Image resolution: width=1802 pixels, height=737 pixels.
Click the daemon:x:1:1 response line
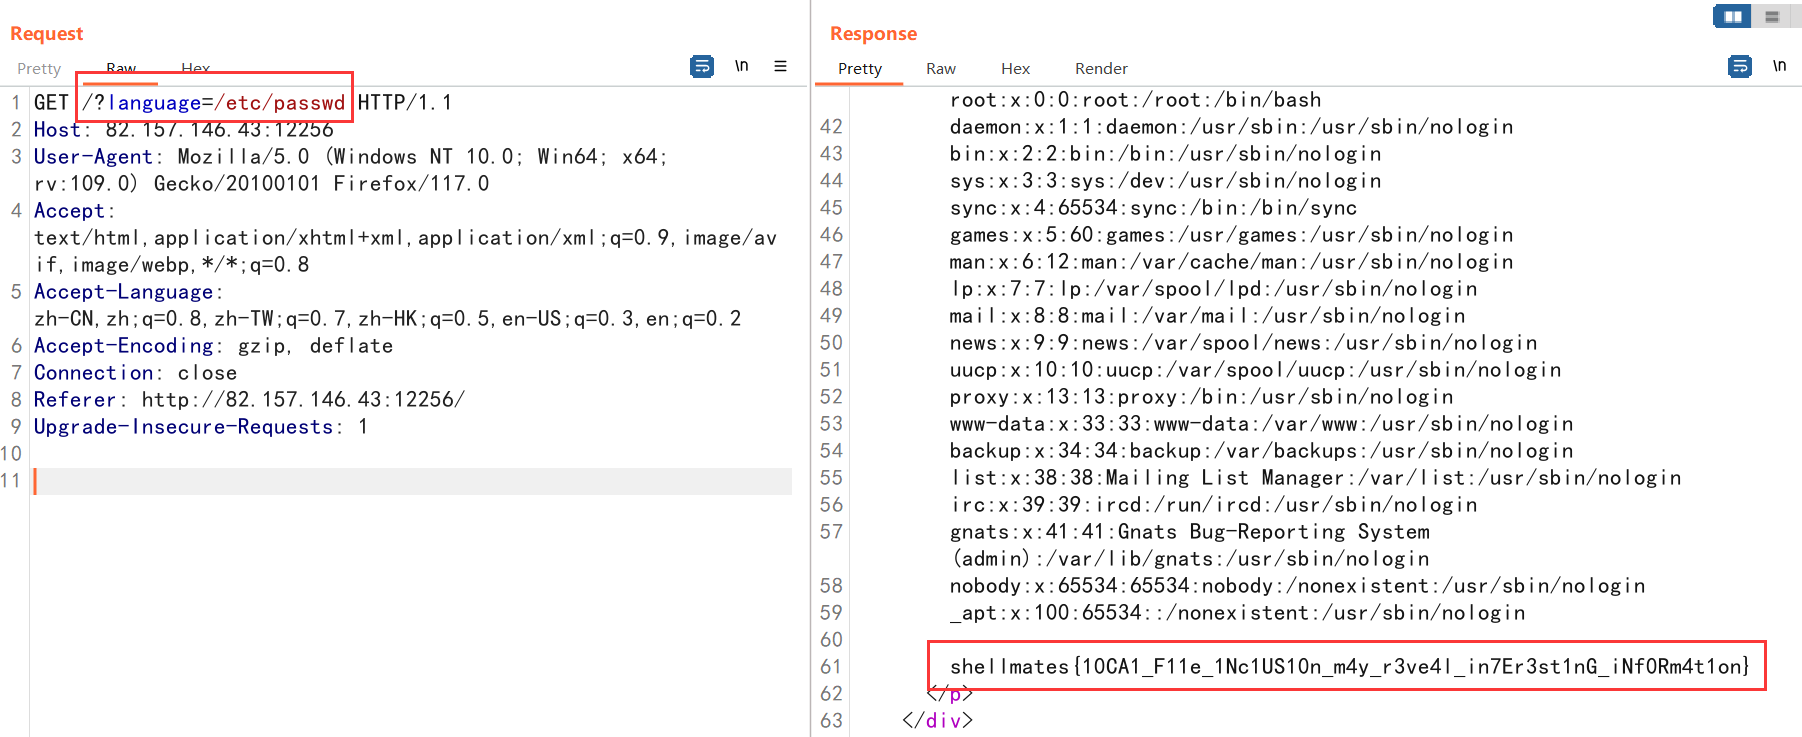click(1231, 127)
